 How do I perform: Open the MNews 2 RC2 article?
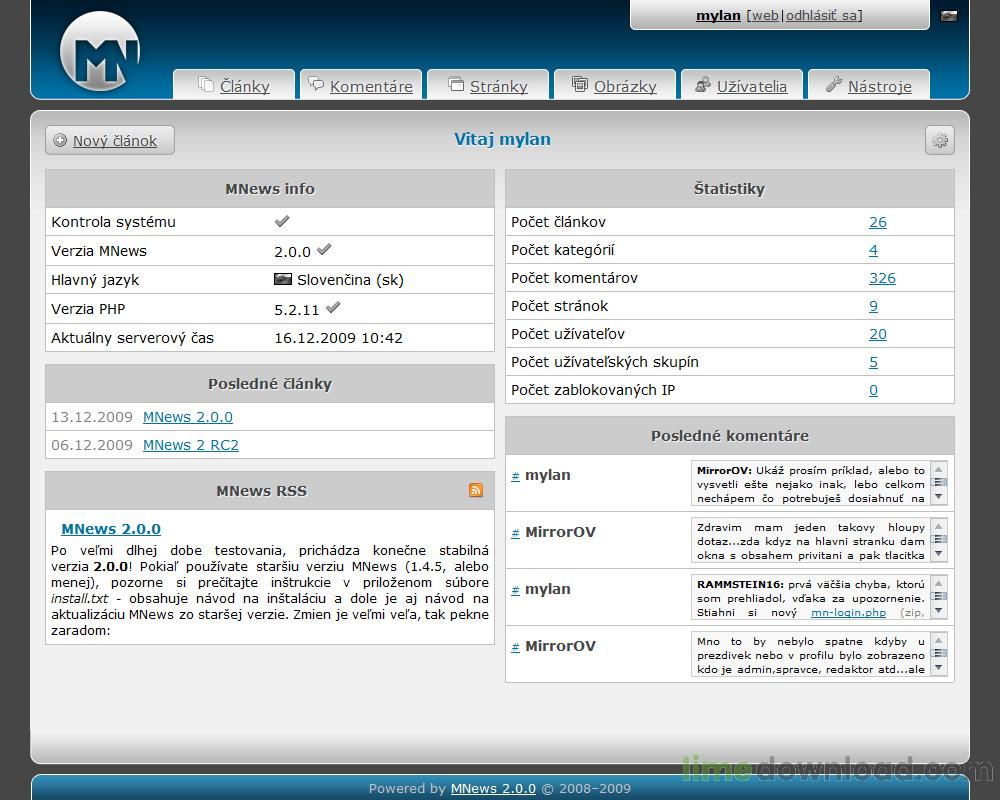[x=191, y=445]
